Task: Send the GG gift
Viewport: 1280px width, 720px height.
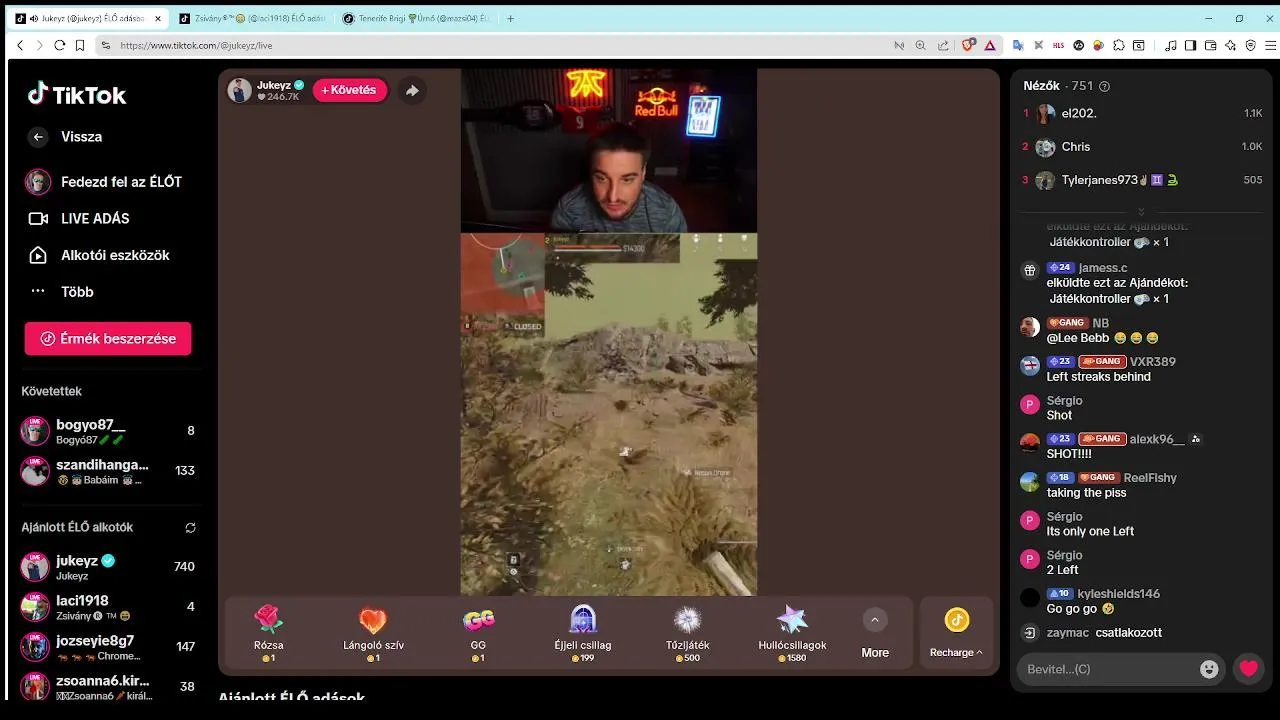Action: [478, 634]
